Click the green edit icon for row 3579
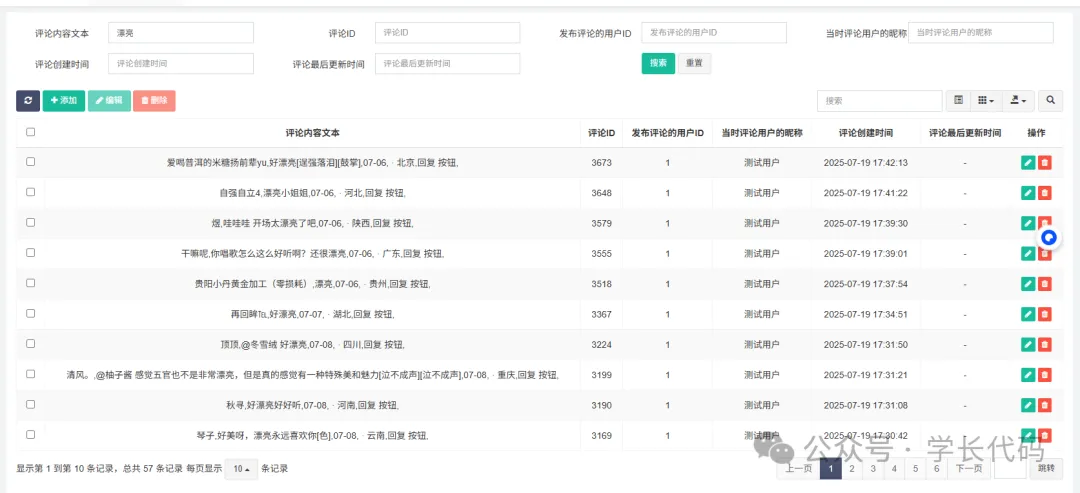Screen dimensions: 1080x493 pyautogui.click(x=1028, y=223)
